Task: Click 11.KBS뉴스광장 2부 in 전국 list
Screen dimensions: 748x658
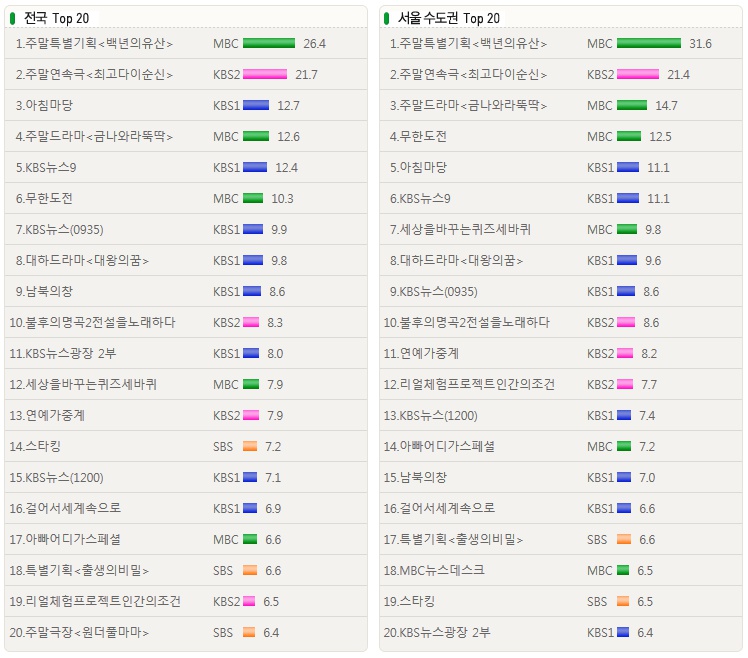Action: tap(62, 354)
